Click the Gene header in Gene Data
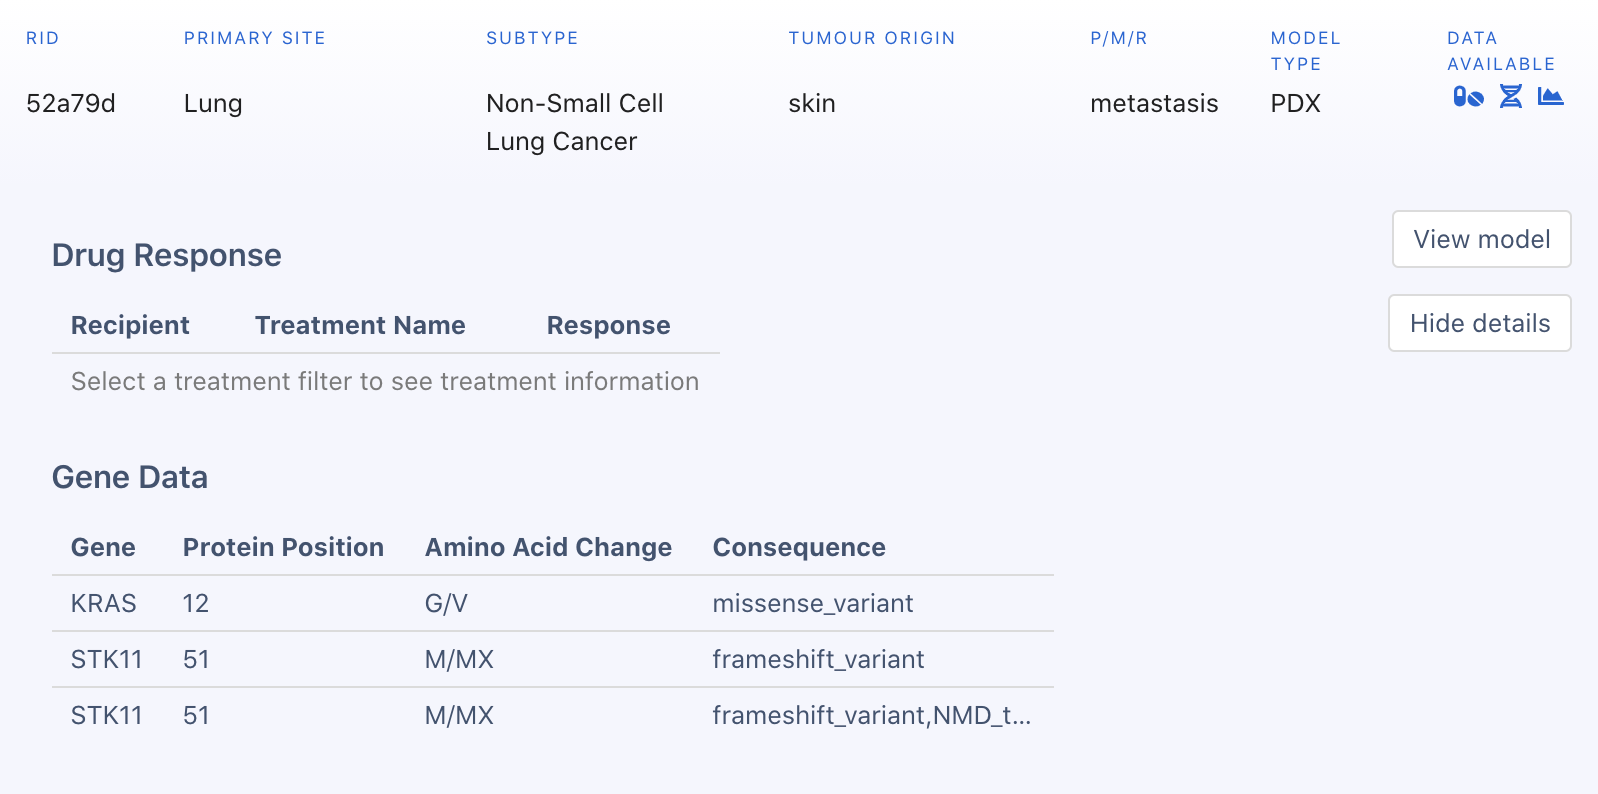The image size is (1598, 794). (103, 547)
